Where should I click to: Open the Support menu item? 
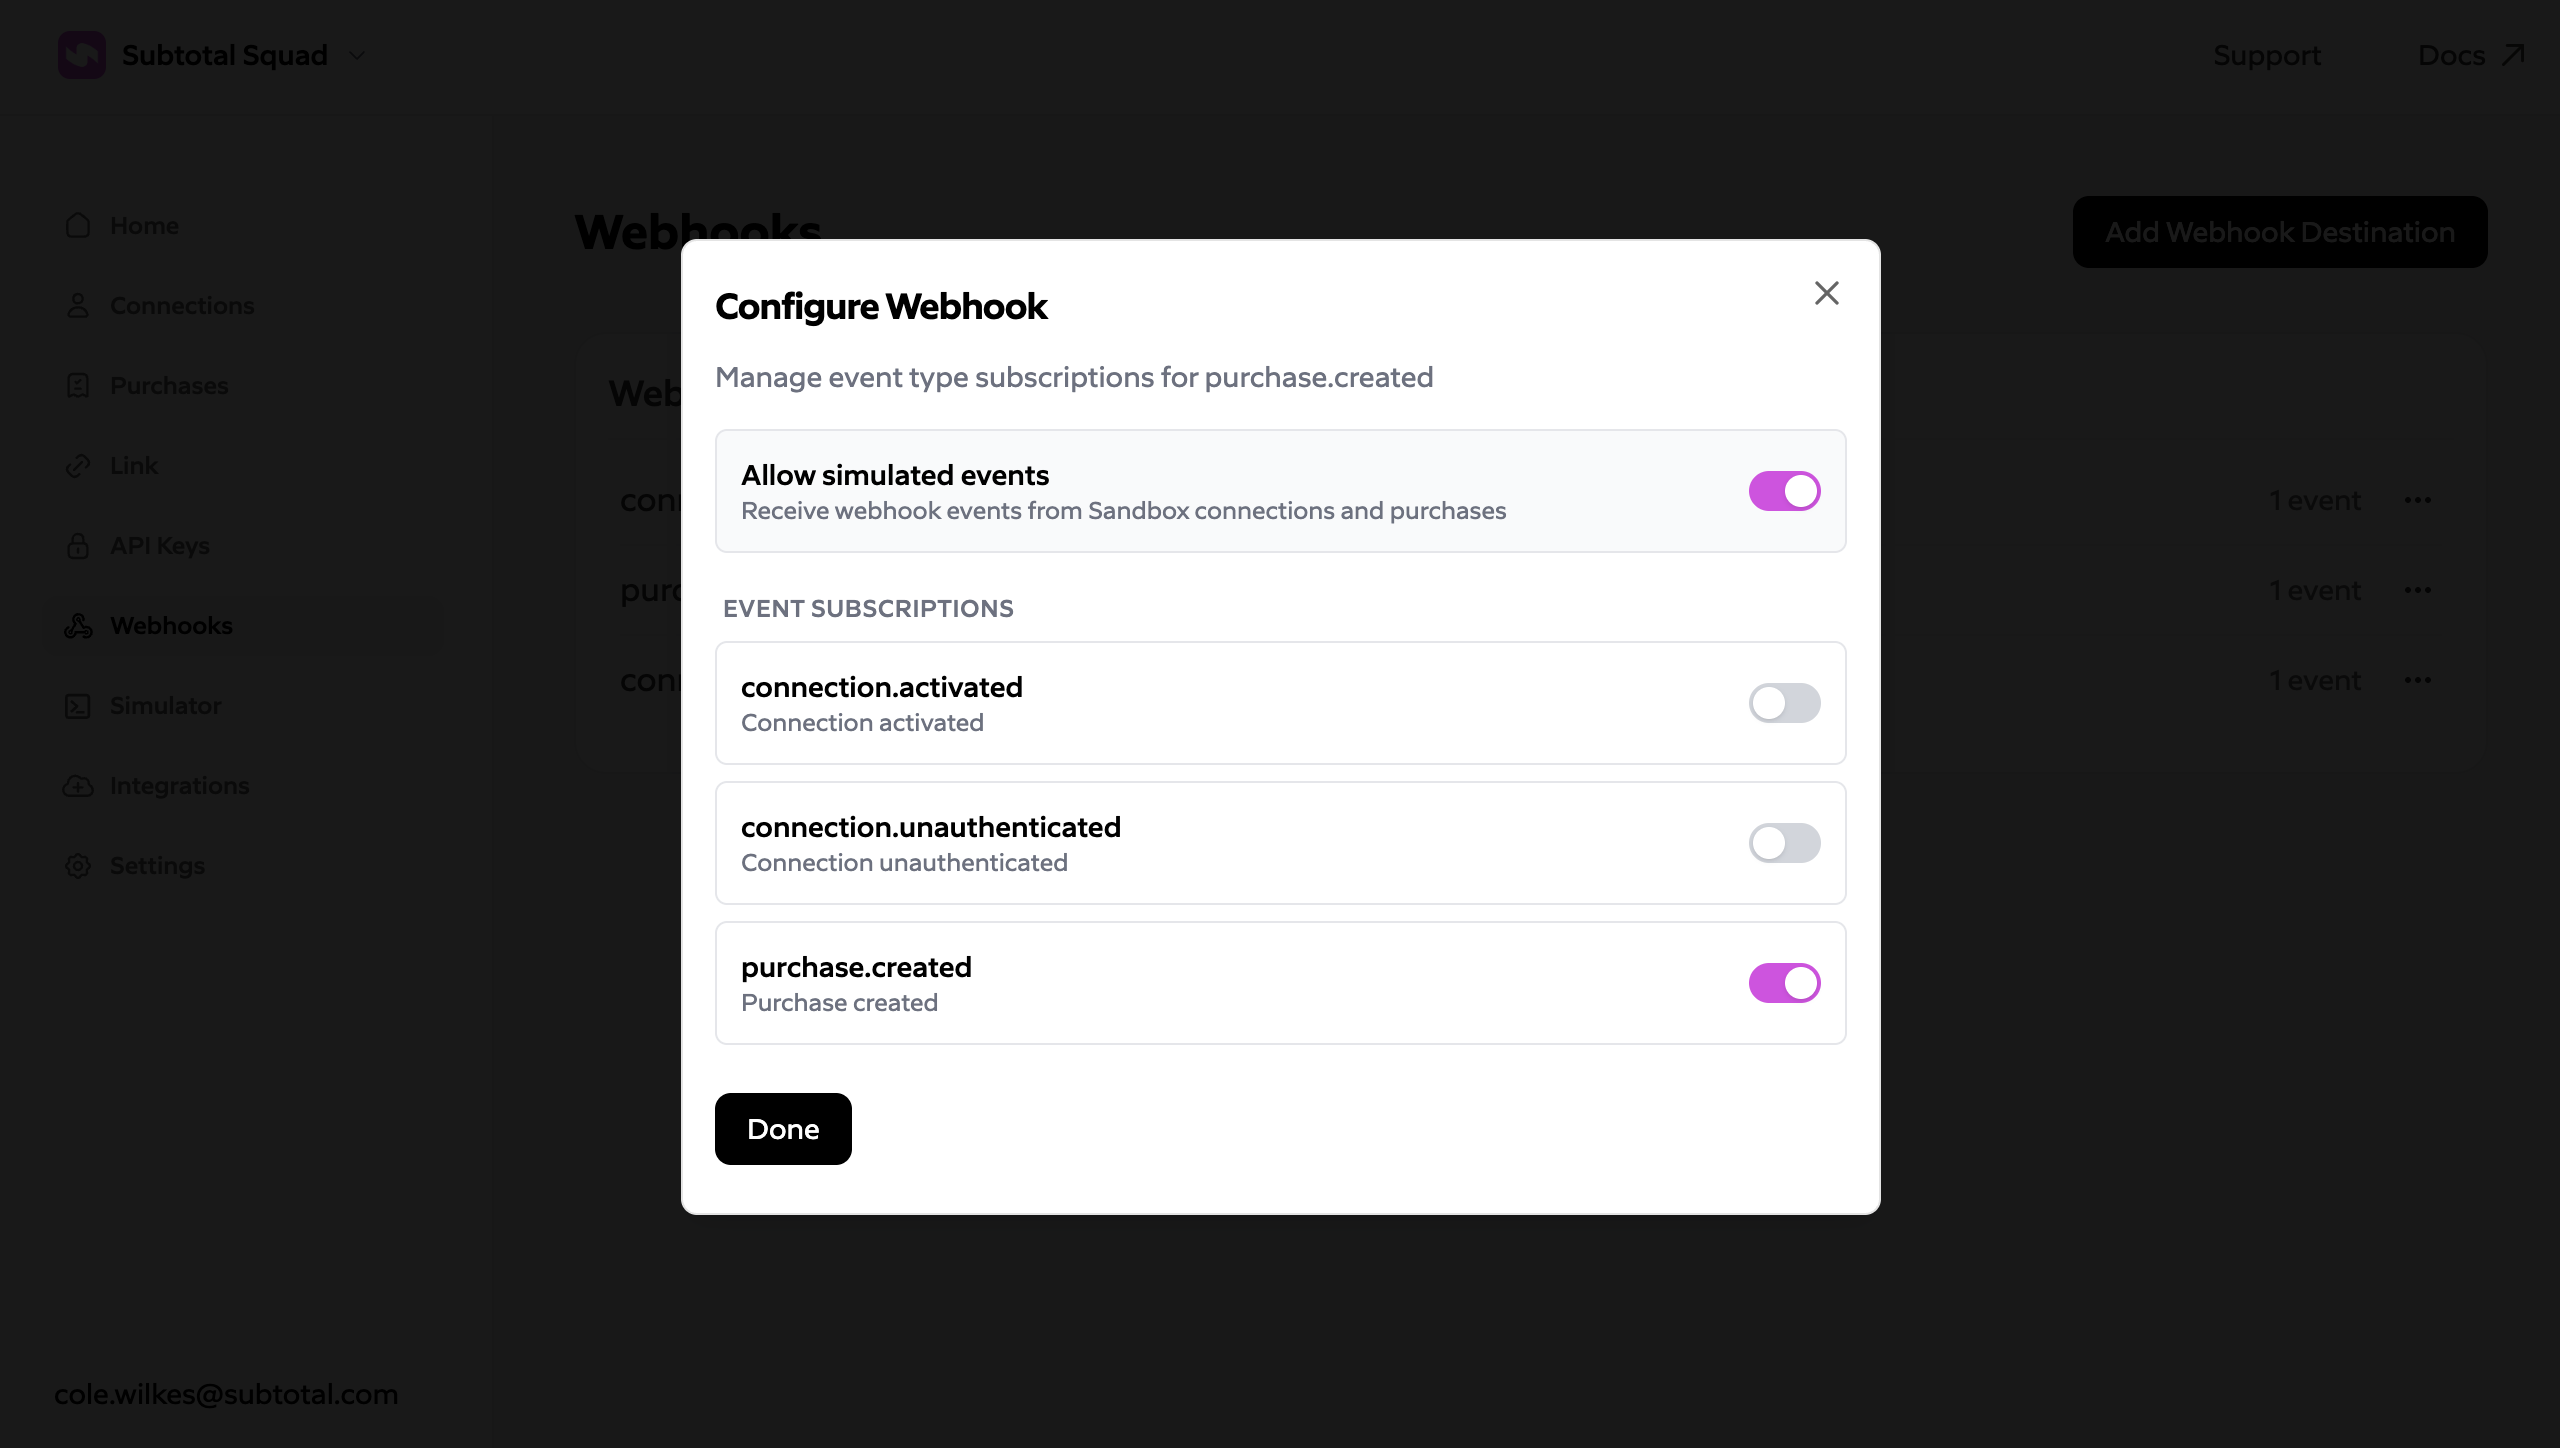click(2266, 56)
